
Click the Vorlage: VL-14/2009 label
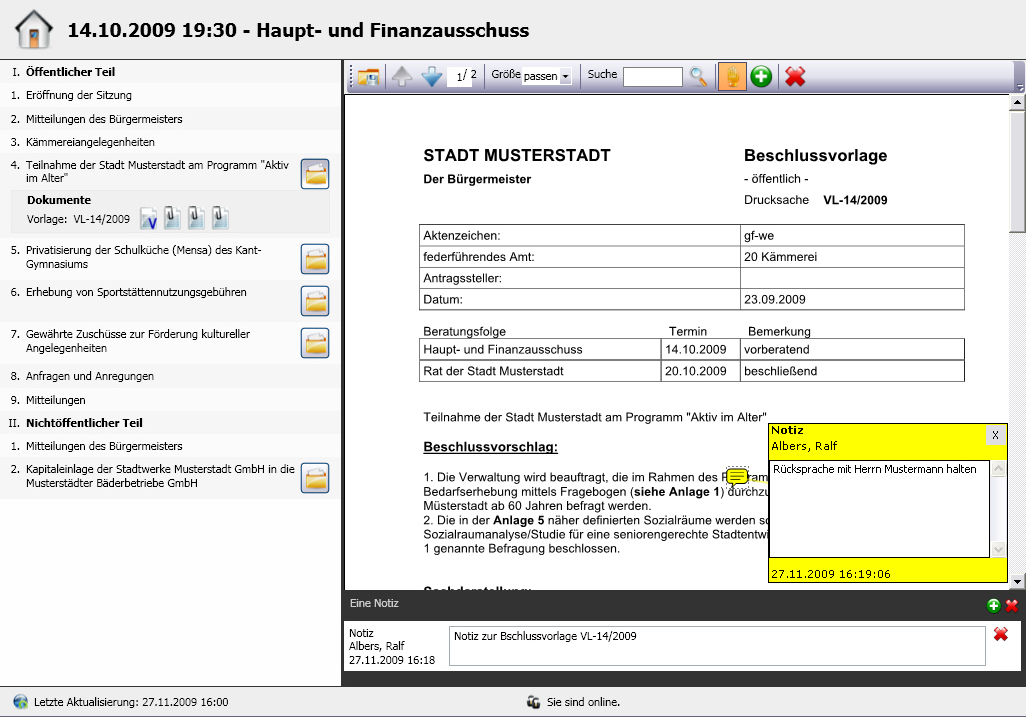pos(78,219)
